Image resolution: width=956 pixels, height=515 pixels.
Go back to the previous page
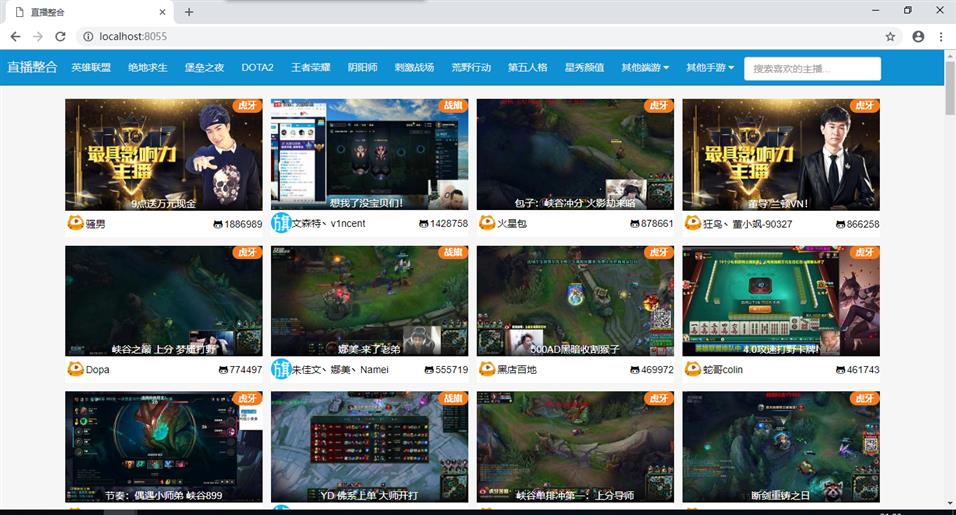coord(15,37)
